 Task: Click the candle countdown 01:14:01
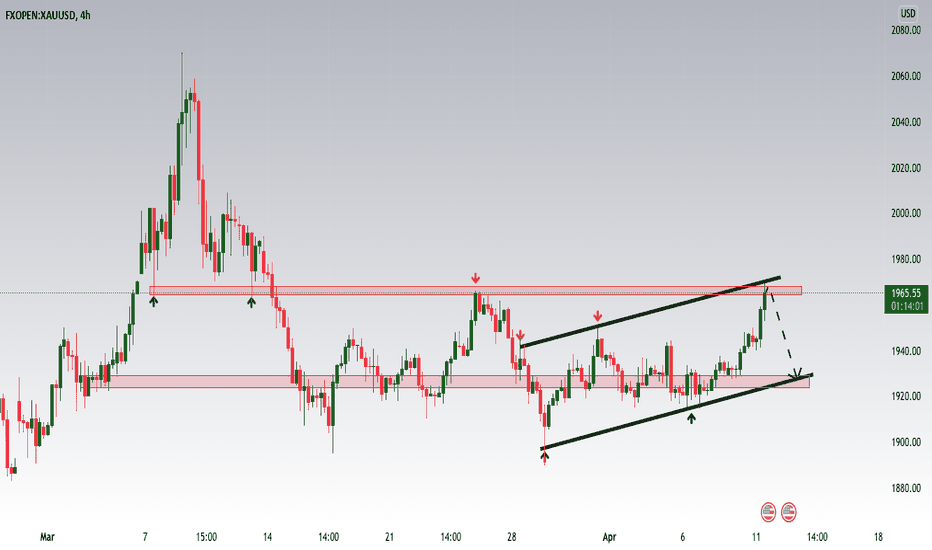tap(906, 306)
